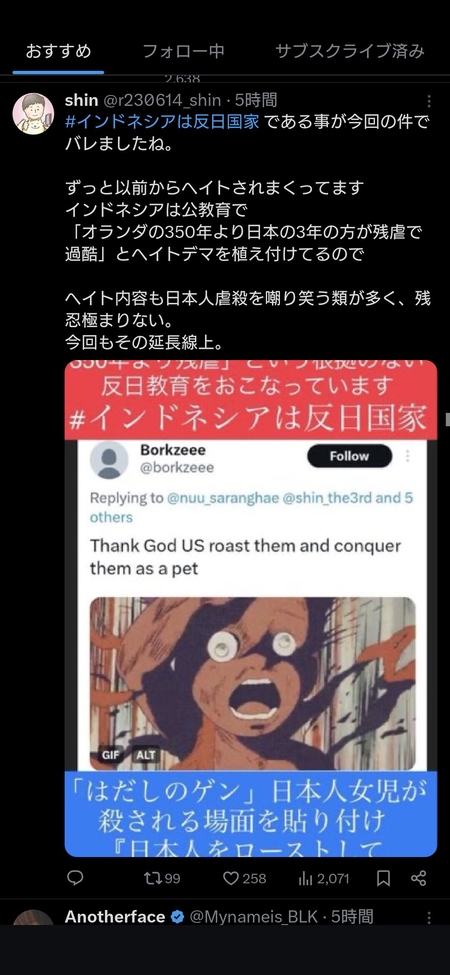
Task: Open the attached Borkzeee screenshot image
Action: pos(251,608)
